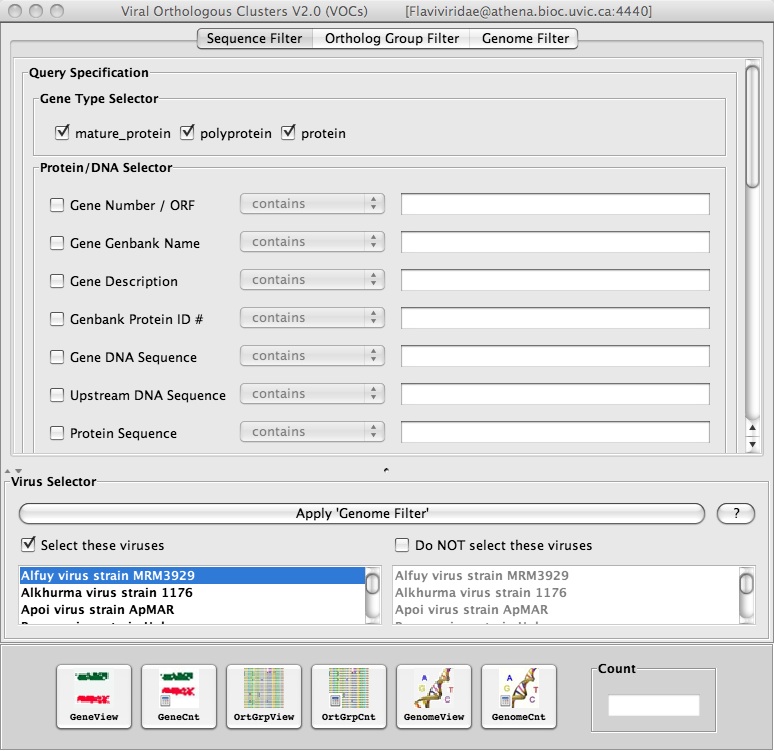Open Genbank Protein ID contains dropdown

(x=312, y=317)
